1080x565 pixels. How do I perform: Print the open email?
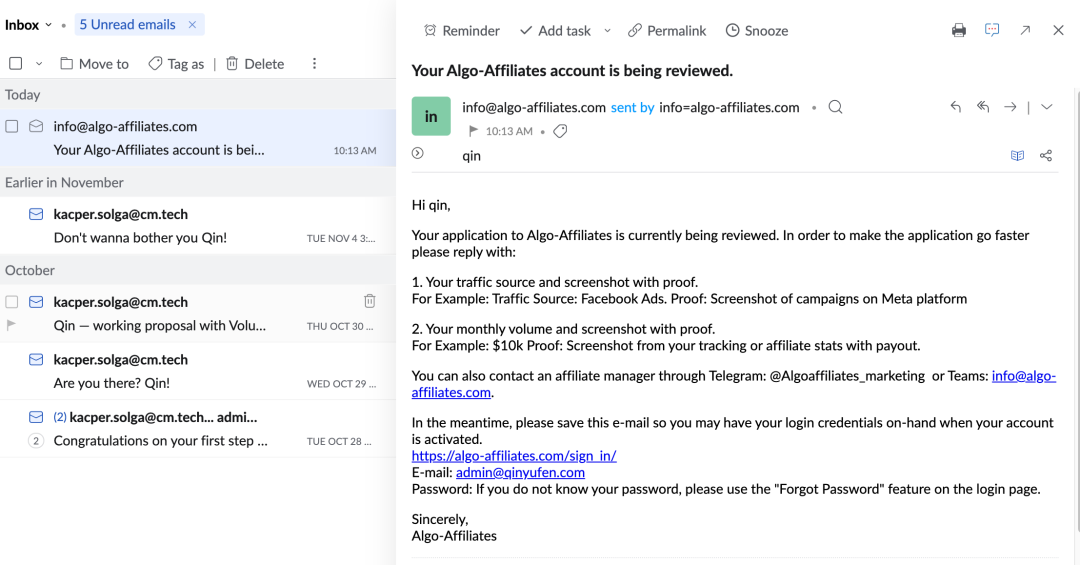tap(959, 30)
